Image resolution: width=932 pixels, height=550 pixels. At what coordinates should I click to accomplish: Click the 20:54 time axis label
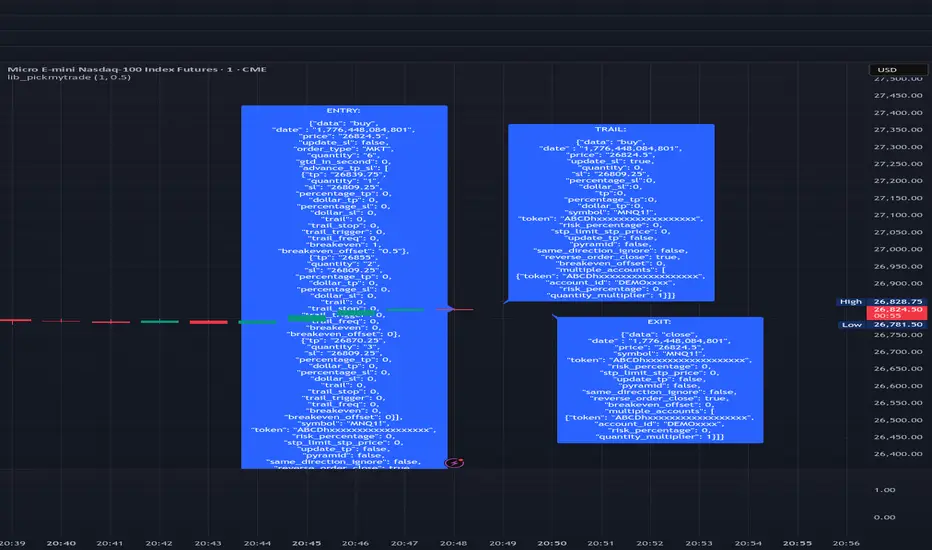[x=748, y=543]
